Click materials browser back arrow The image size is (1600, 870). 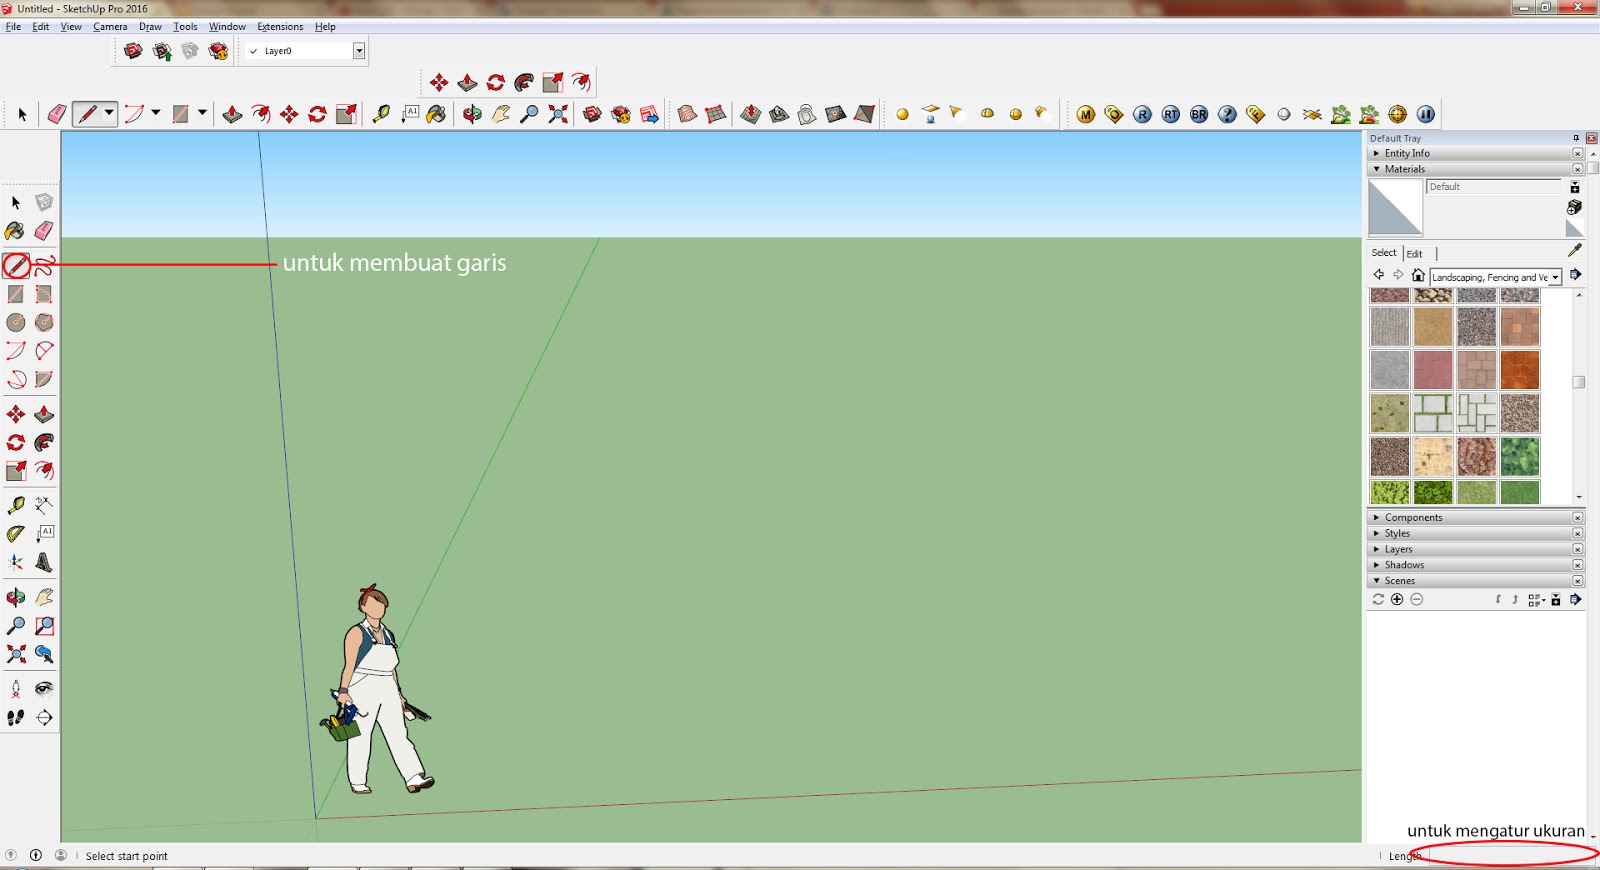1379,275
